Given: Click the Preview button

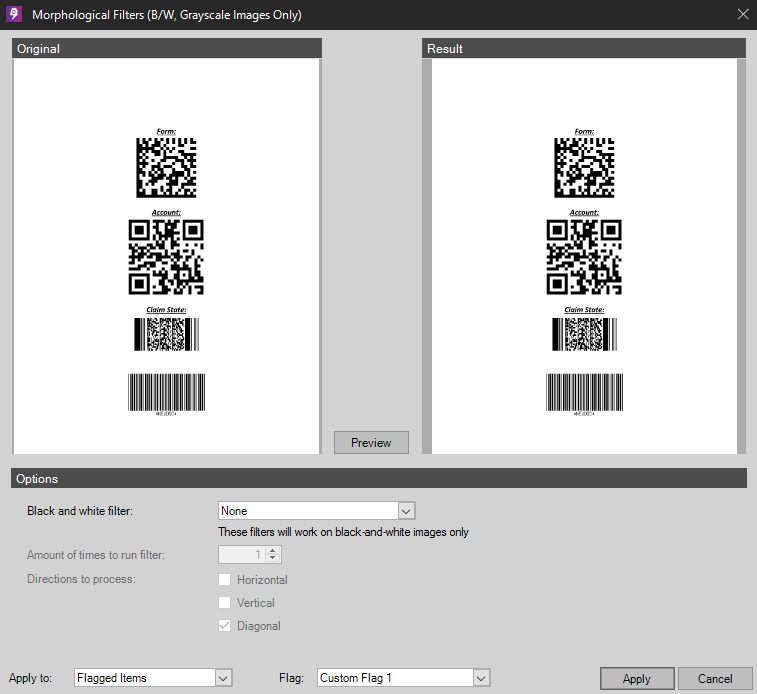Looking at the screenshot, I should 371,443.
